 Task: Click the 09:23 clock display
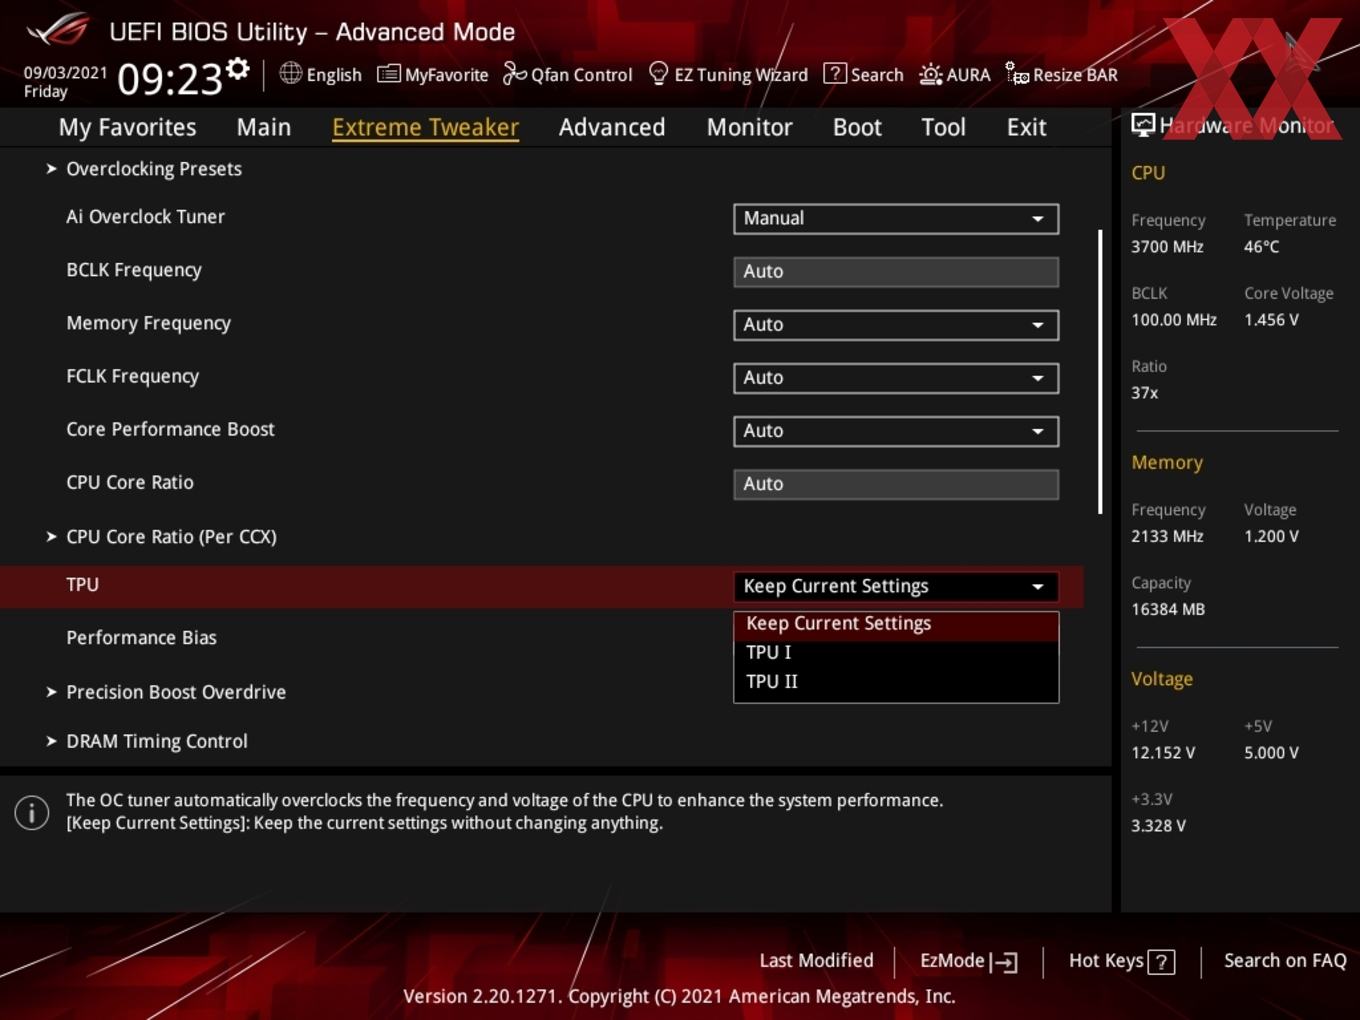click(169, 78)
